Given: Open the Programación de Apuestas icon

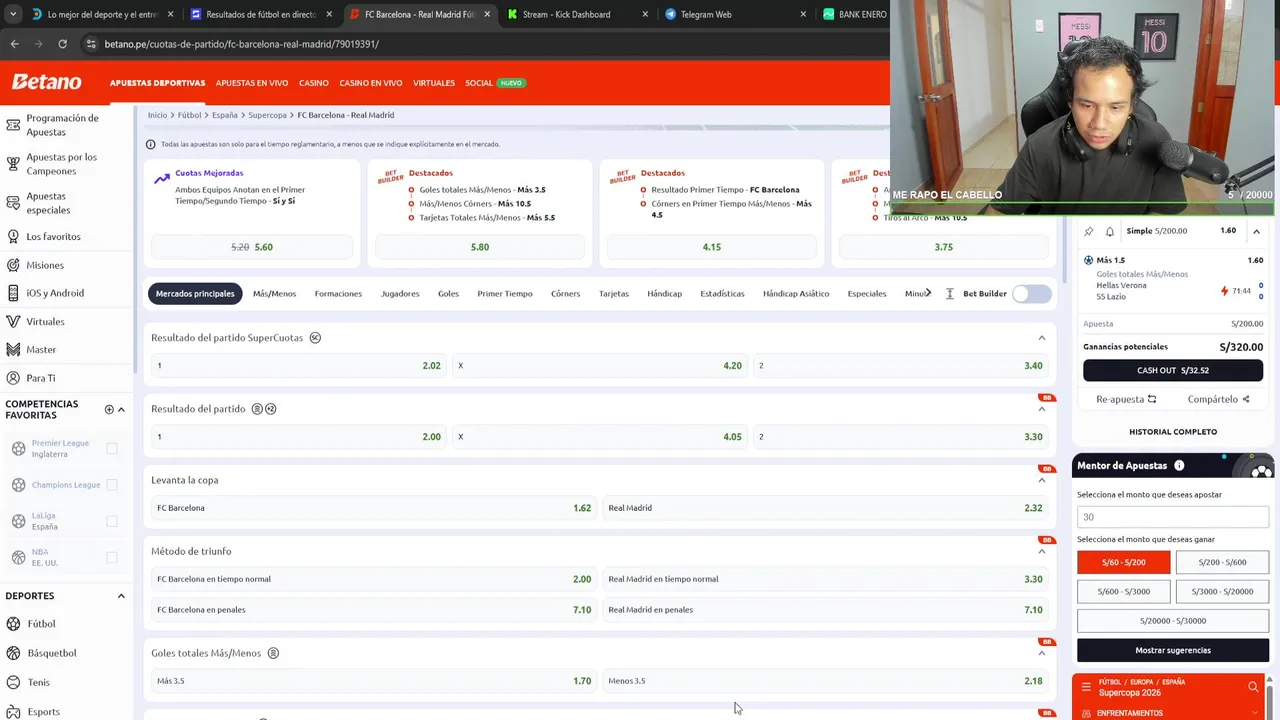Looking at the screenshot, I should coord(13,125).
